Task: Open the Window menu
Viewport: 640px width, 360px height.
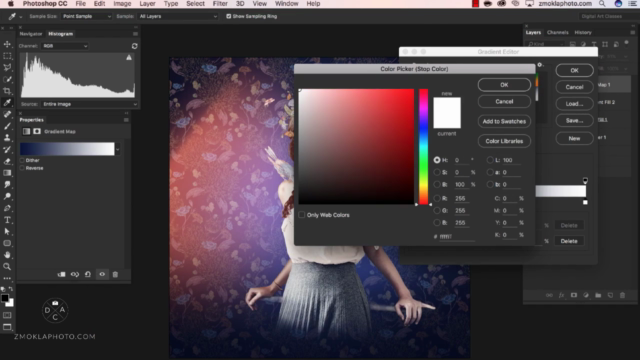Action: click(x=287, y=4)
